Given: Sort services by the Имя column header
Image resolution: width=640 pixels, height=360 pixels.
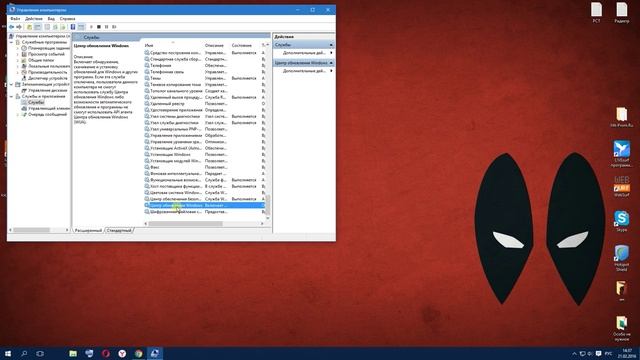Looking at the screenshot, I should [173, 45].
